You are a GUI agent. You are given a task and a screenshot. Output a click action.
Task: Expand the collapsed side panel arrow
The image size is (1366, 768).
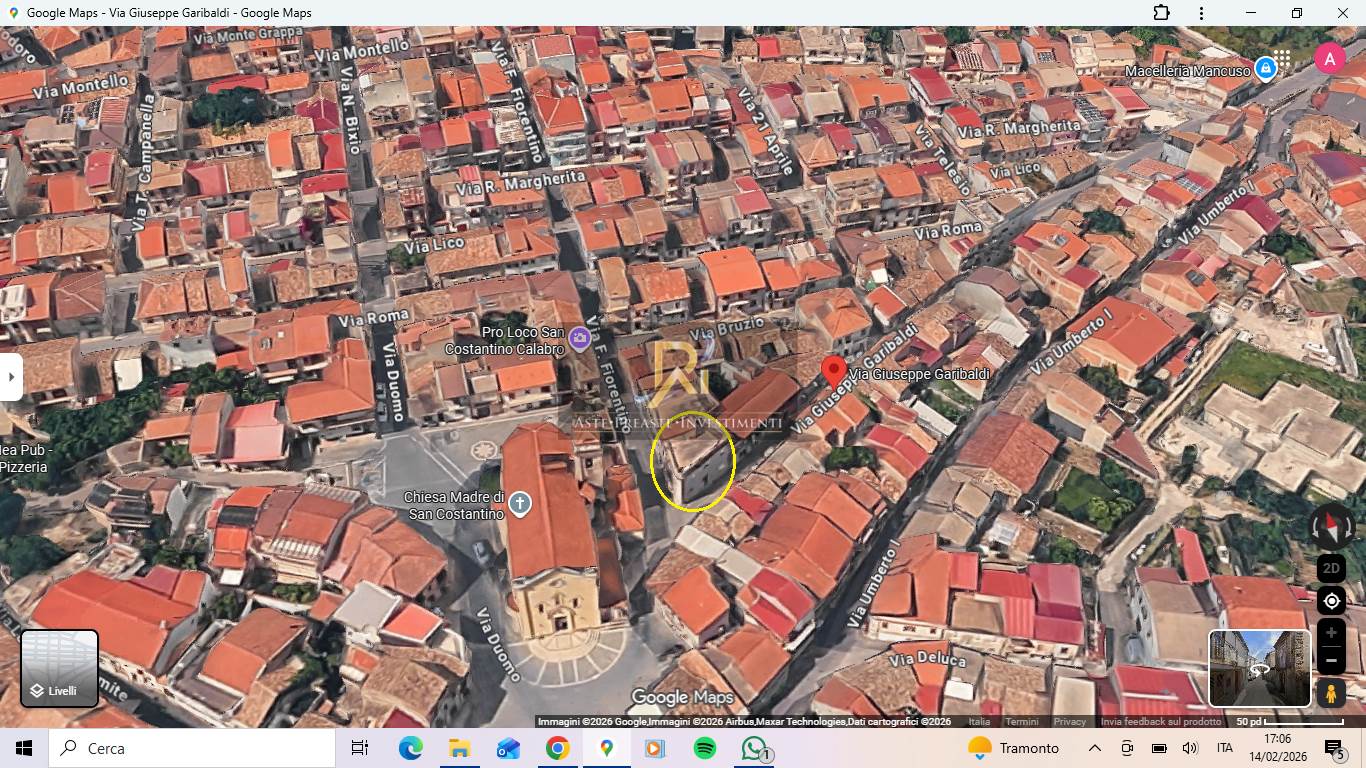(10, 377)
